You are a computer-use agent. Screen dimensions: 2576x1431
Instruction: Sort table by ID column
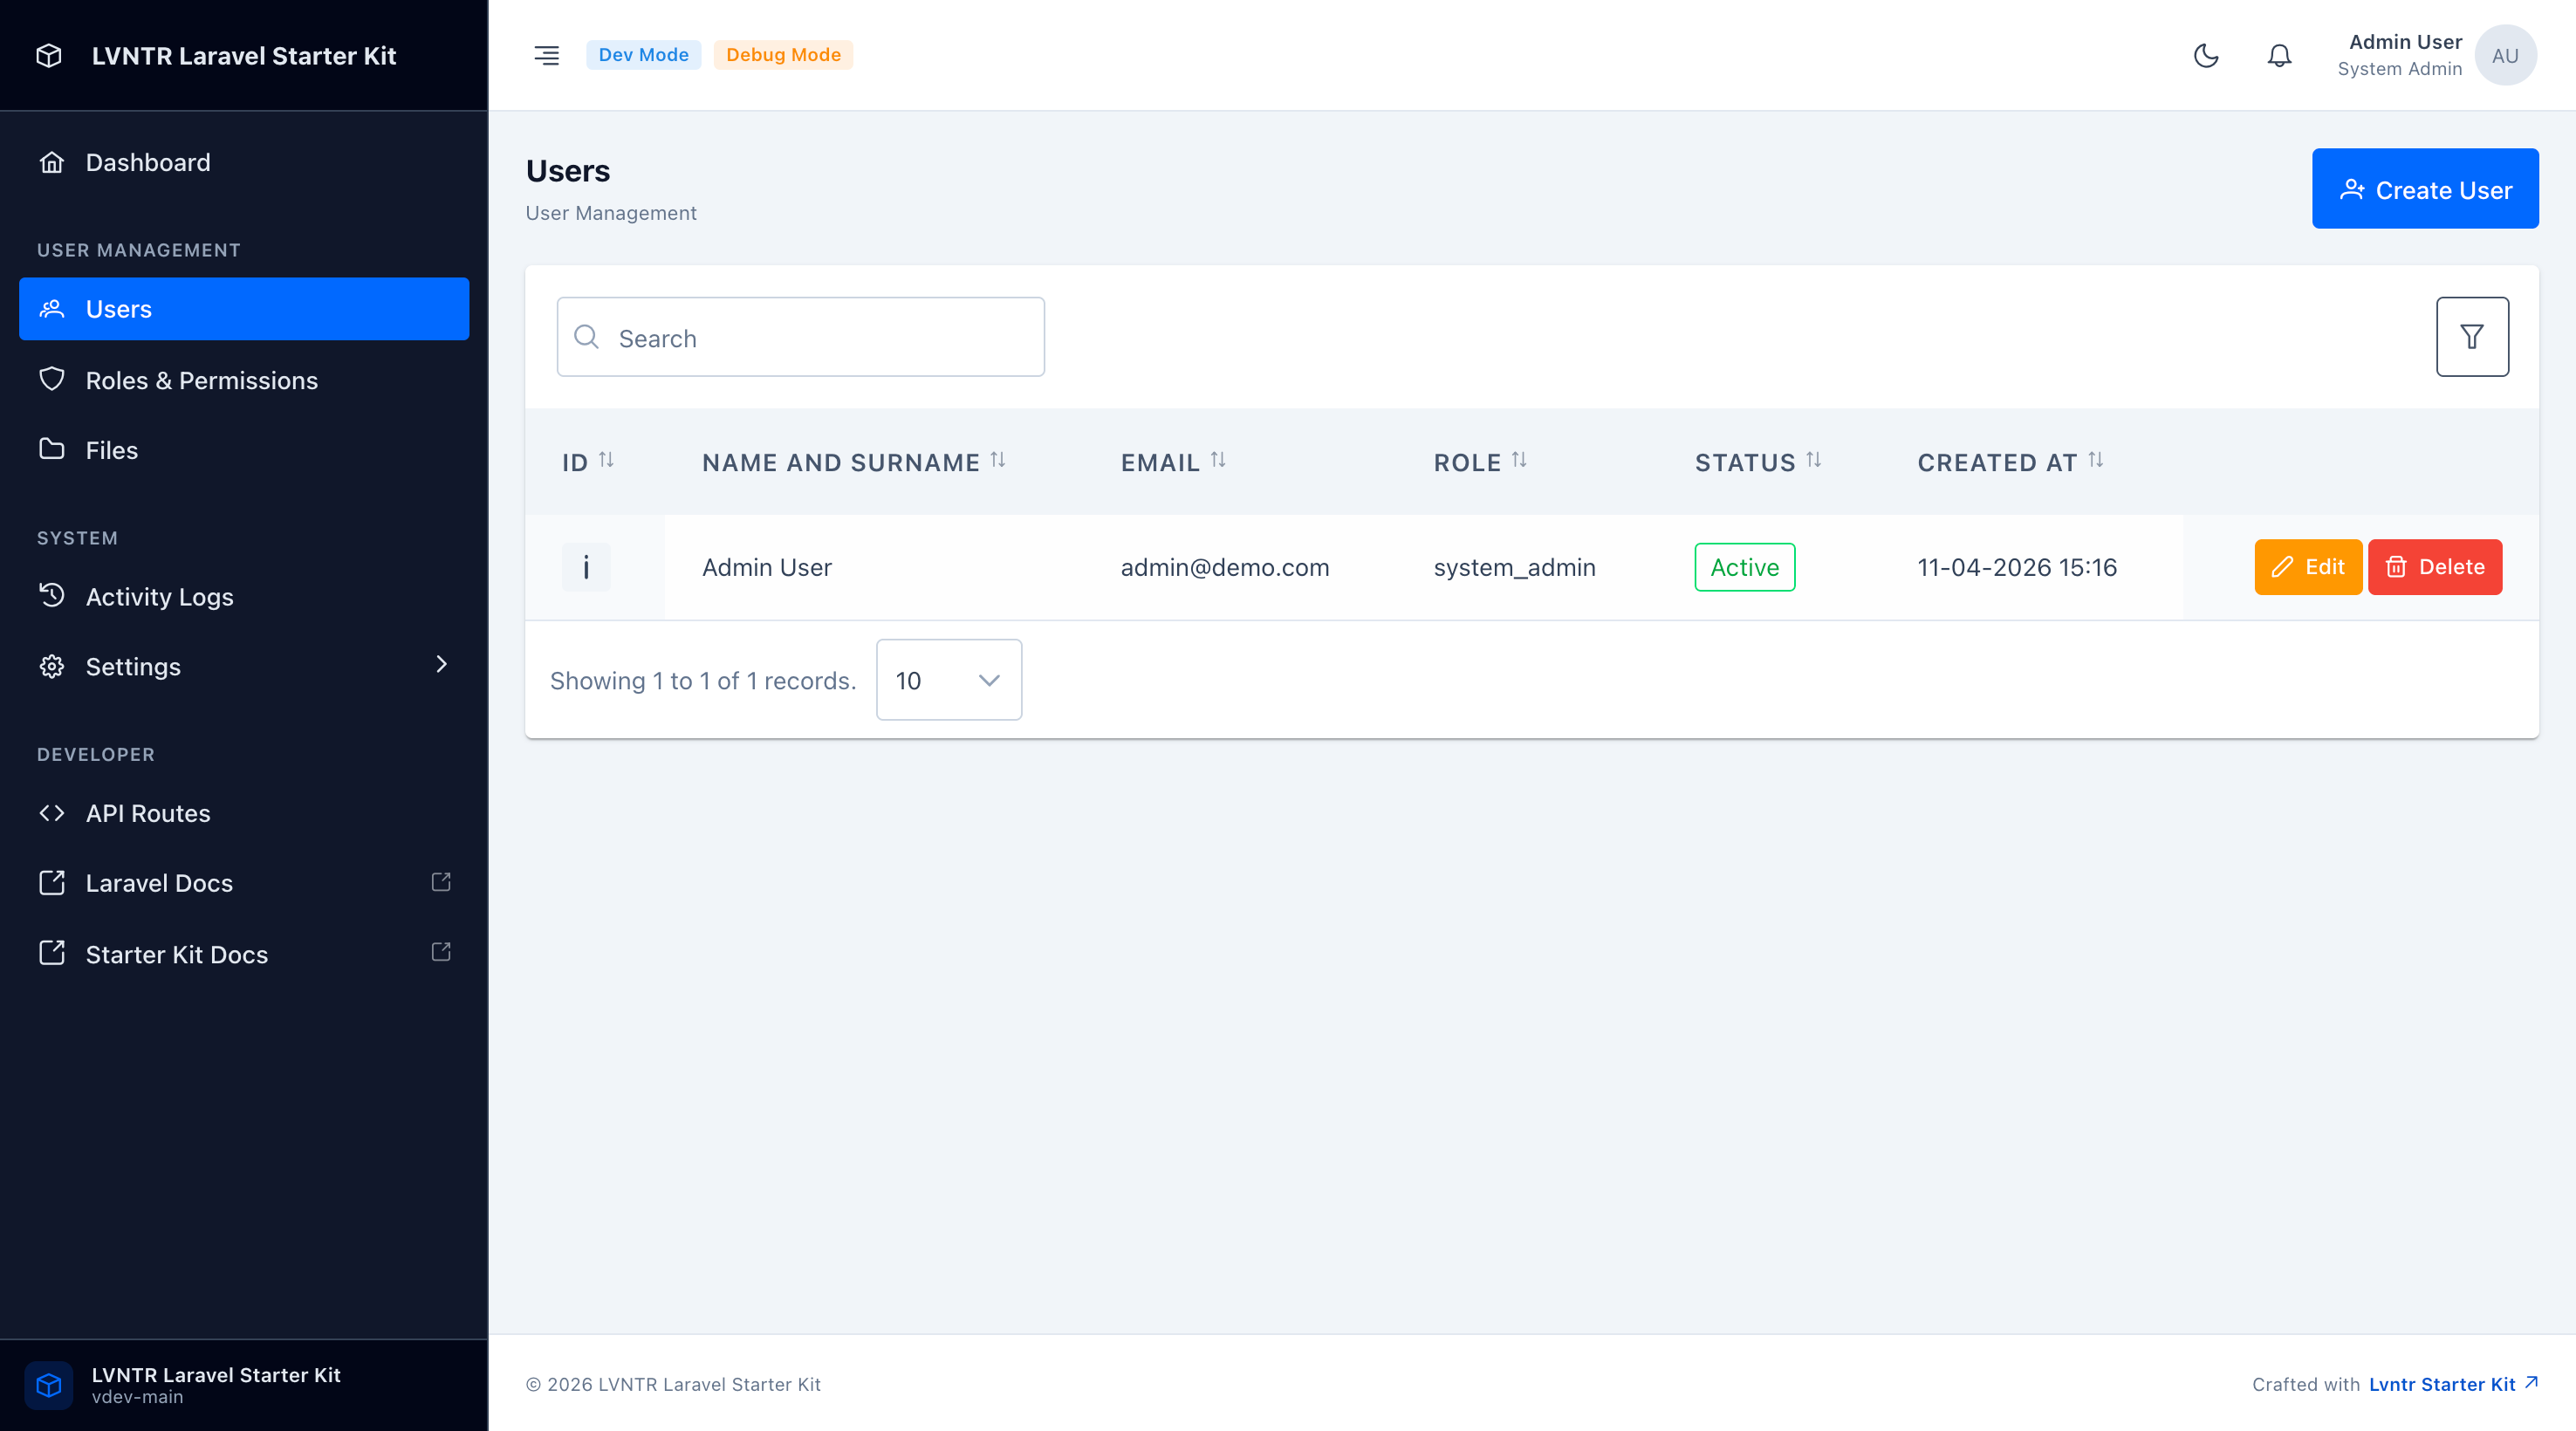(606, 460)
